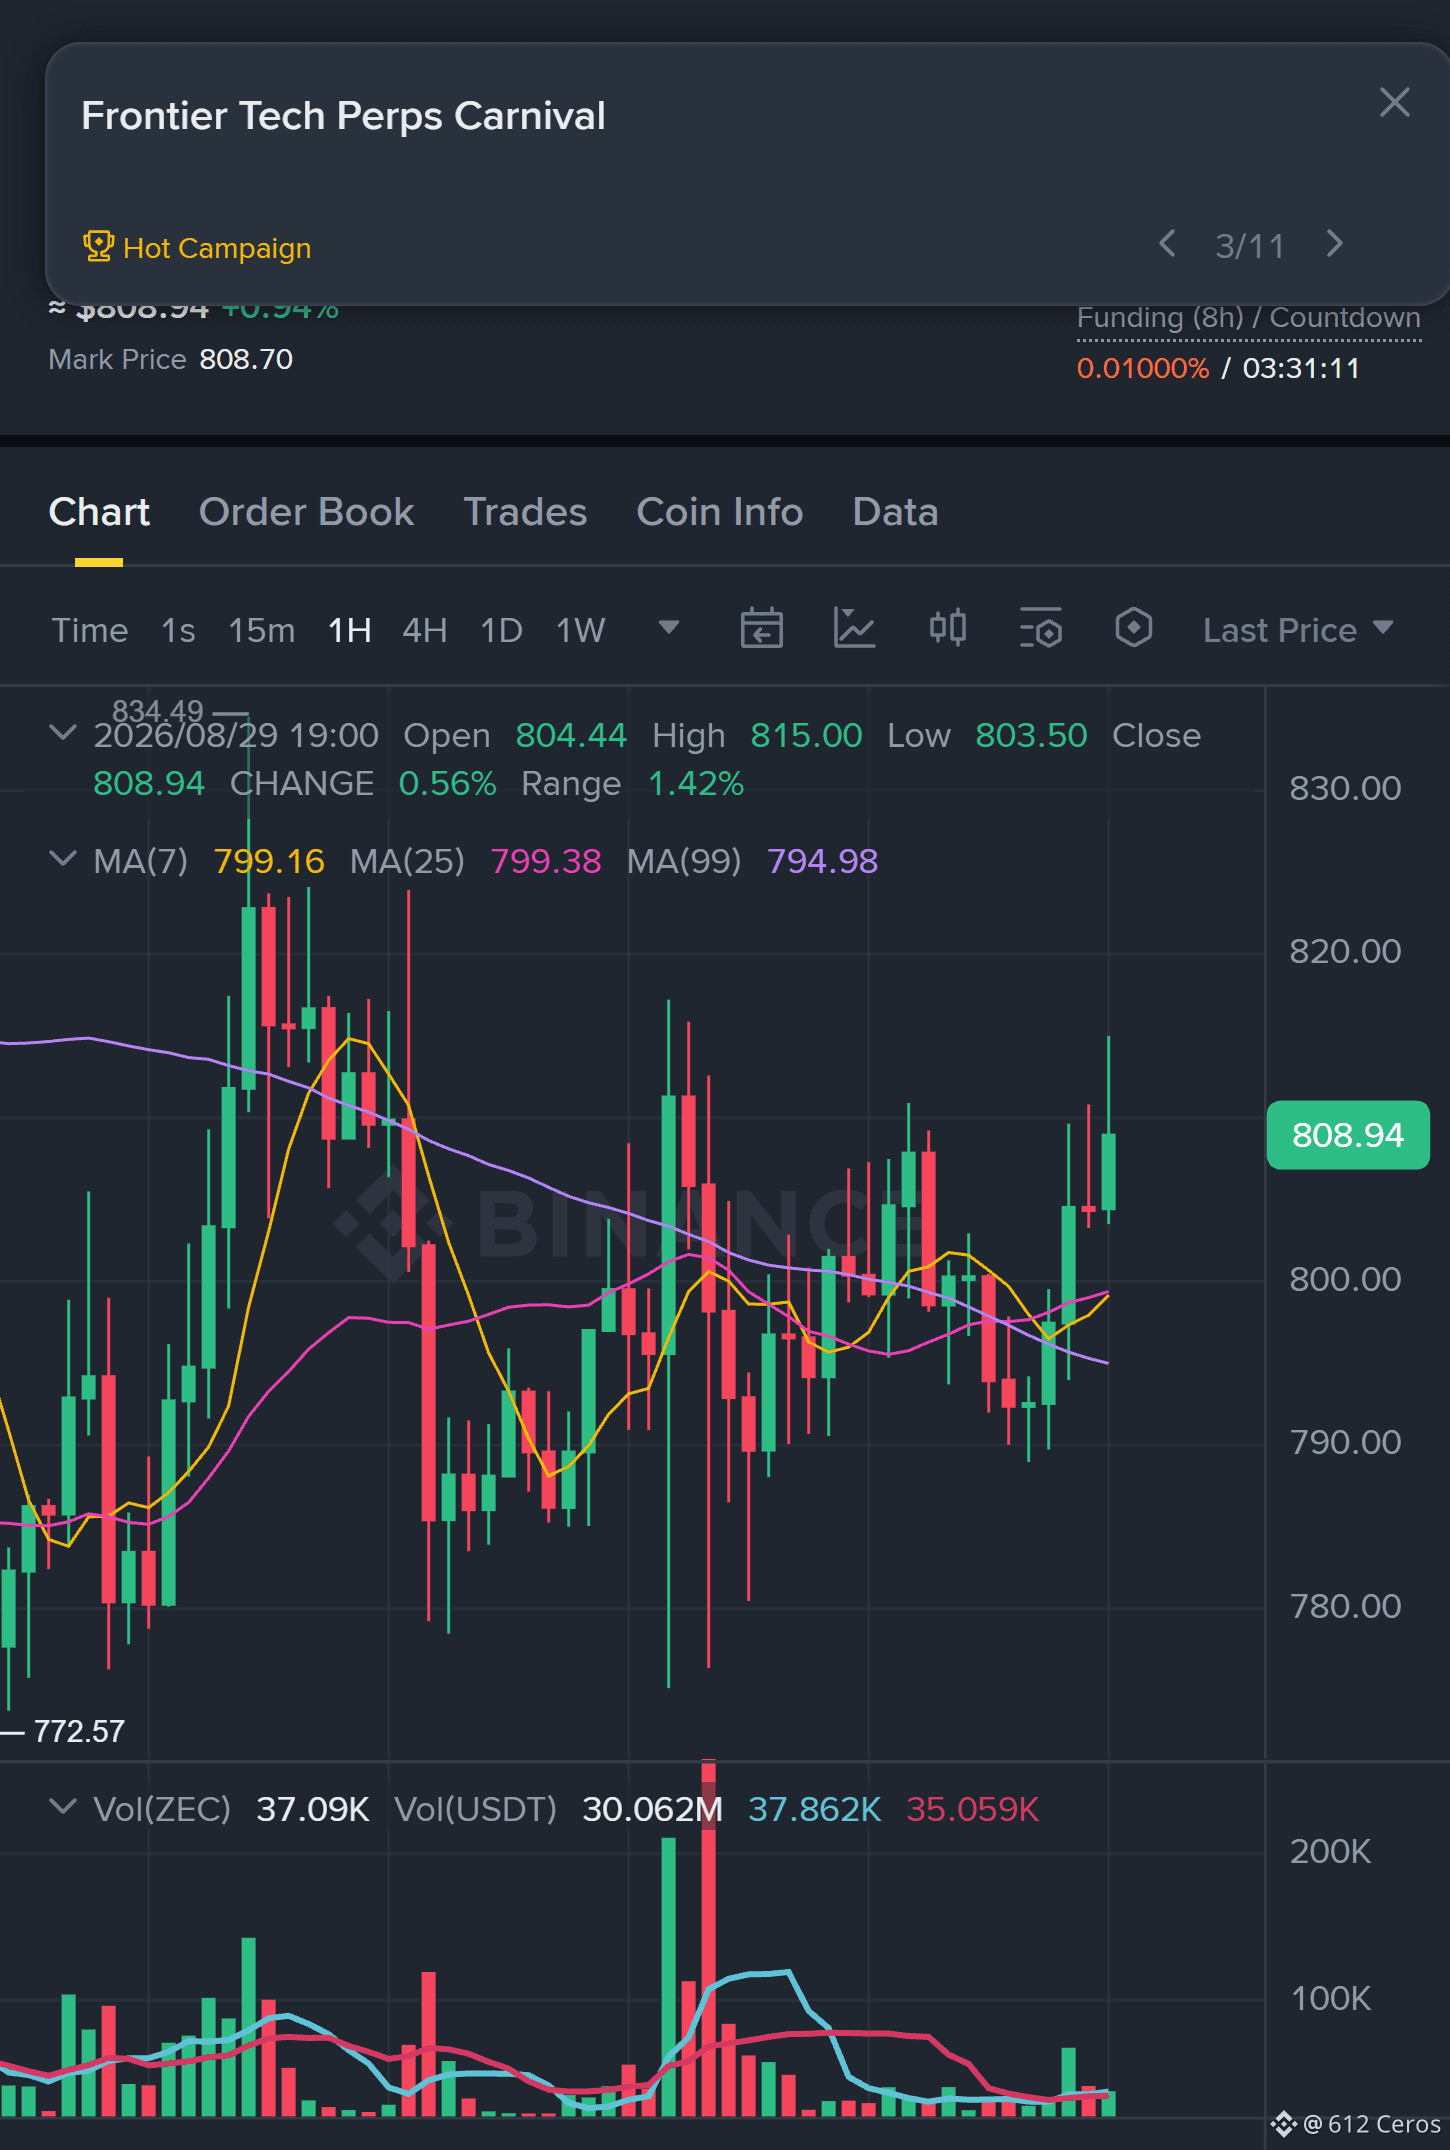Open the chart display settings icon
1450x2150 pixels.
(1041, 628)
